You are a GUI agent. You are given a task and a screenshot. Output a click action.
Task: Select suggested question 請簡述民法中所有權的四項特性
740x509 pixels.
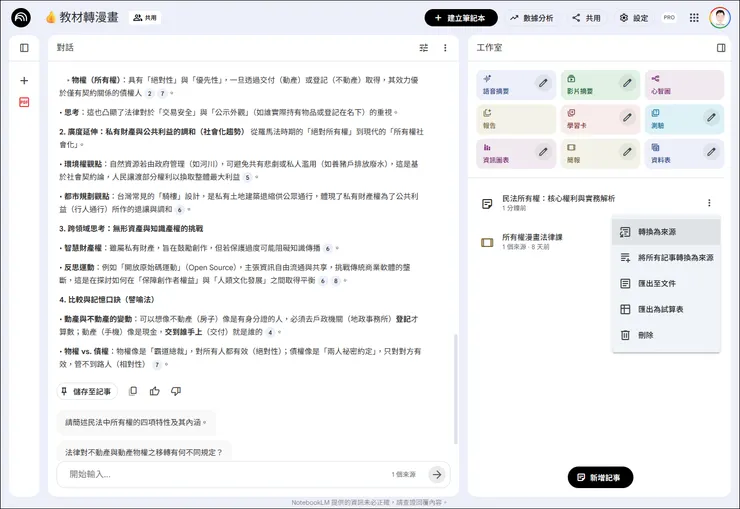[x=136, y=422]
